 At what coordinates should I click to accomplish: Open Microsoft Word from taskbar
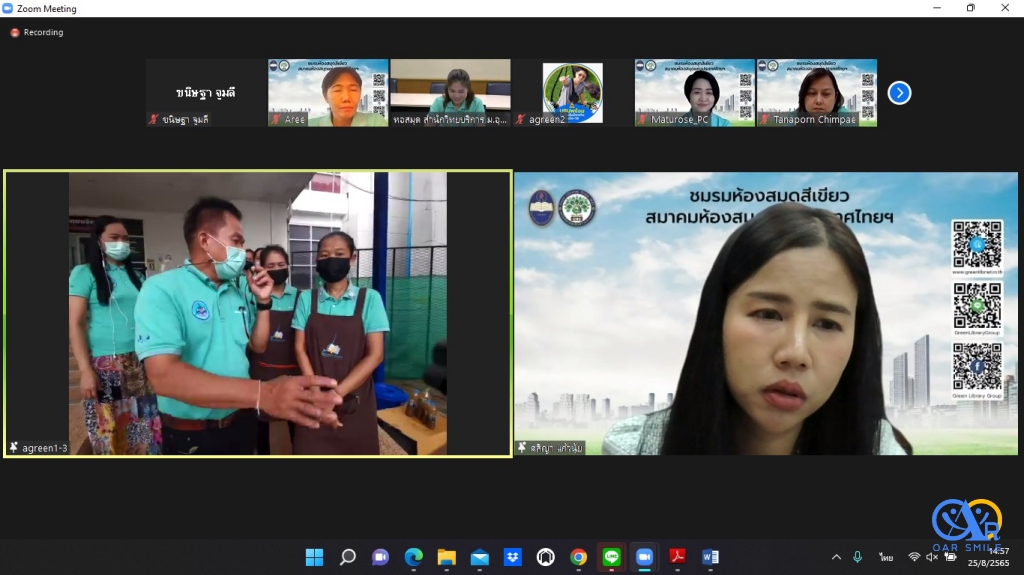(710, 557)
